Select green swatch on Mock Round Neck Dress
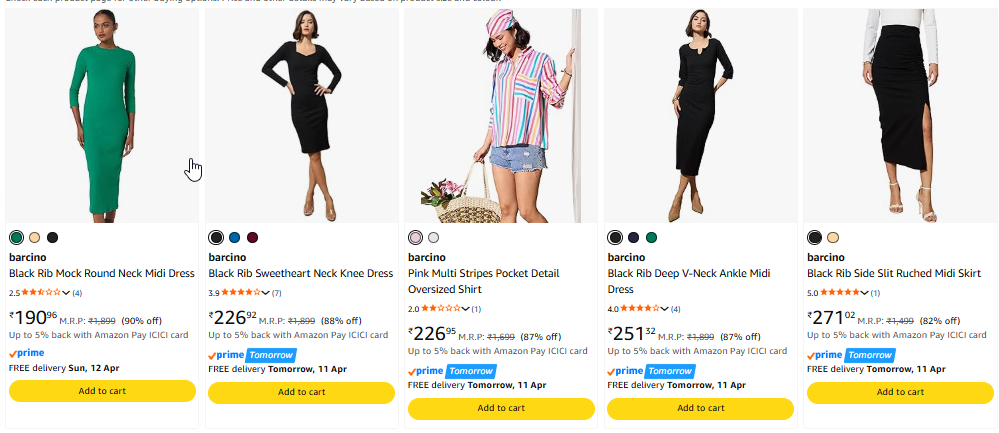Viewport: 999px width, 433px height. (x=16, y=238)
